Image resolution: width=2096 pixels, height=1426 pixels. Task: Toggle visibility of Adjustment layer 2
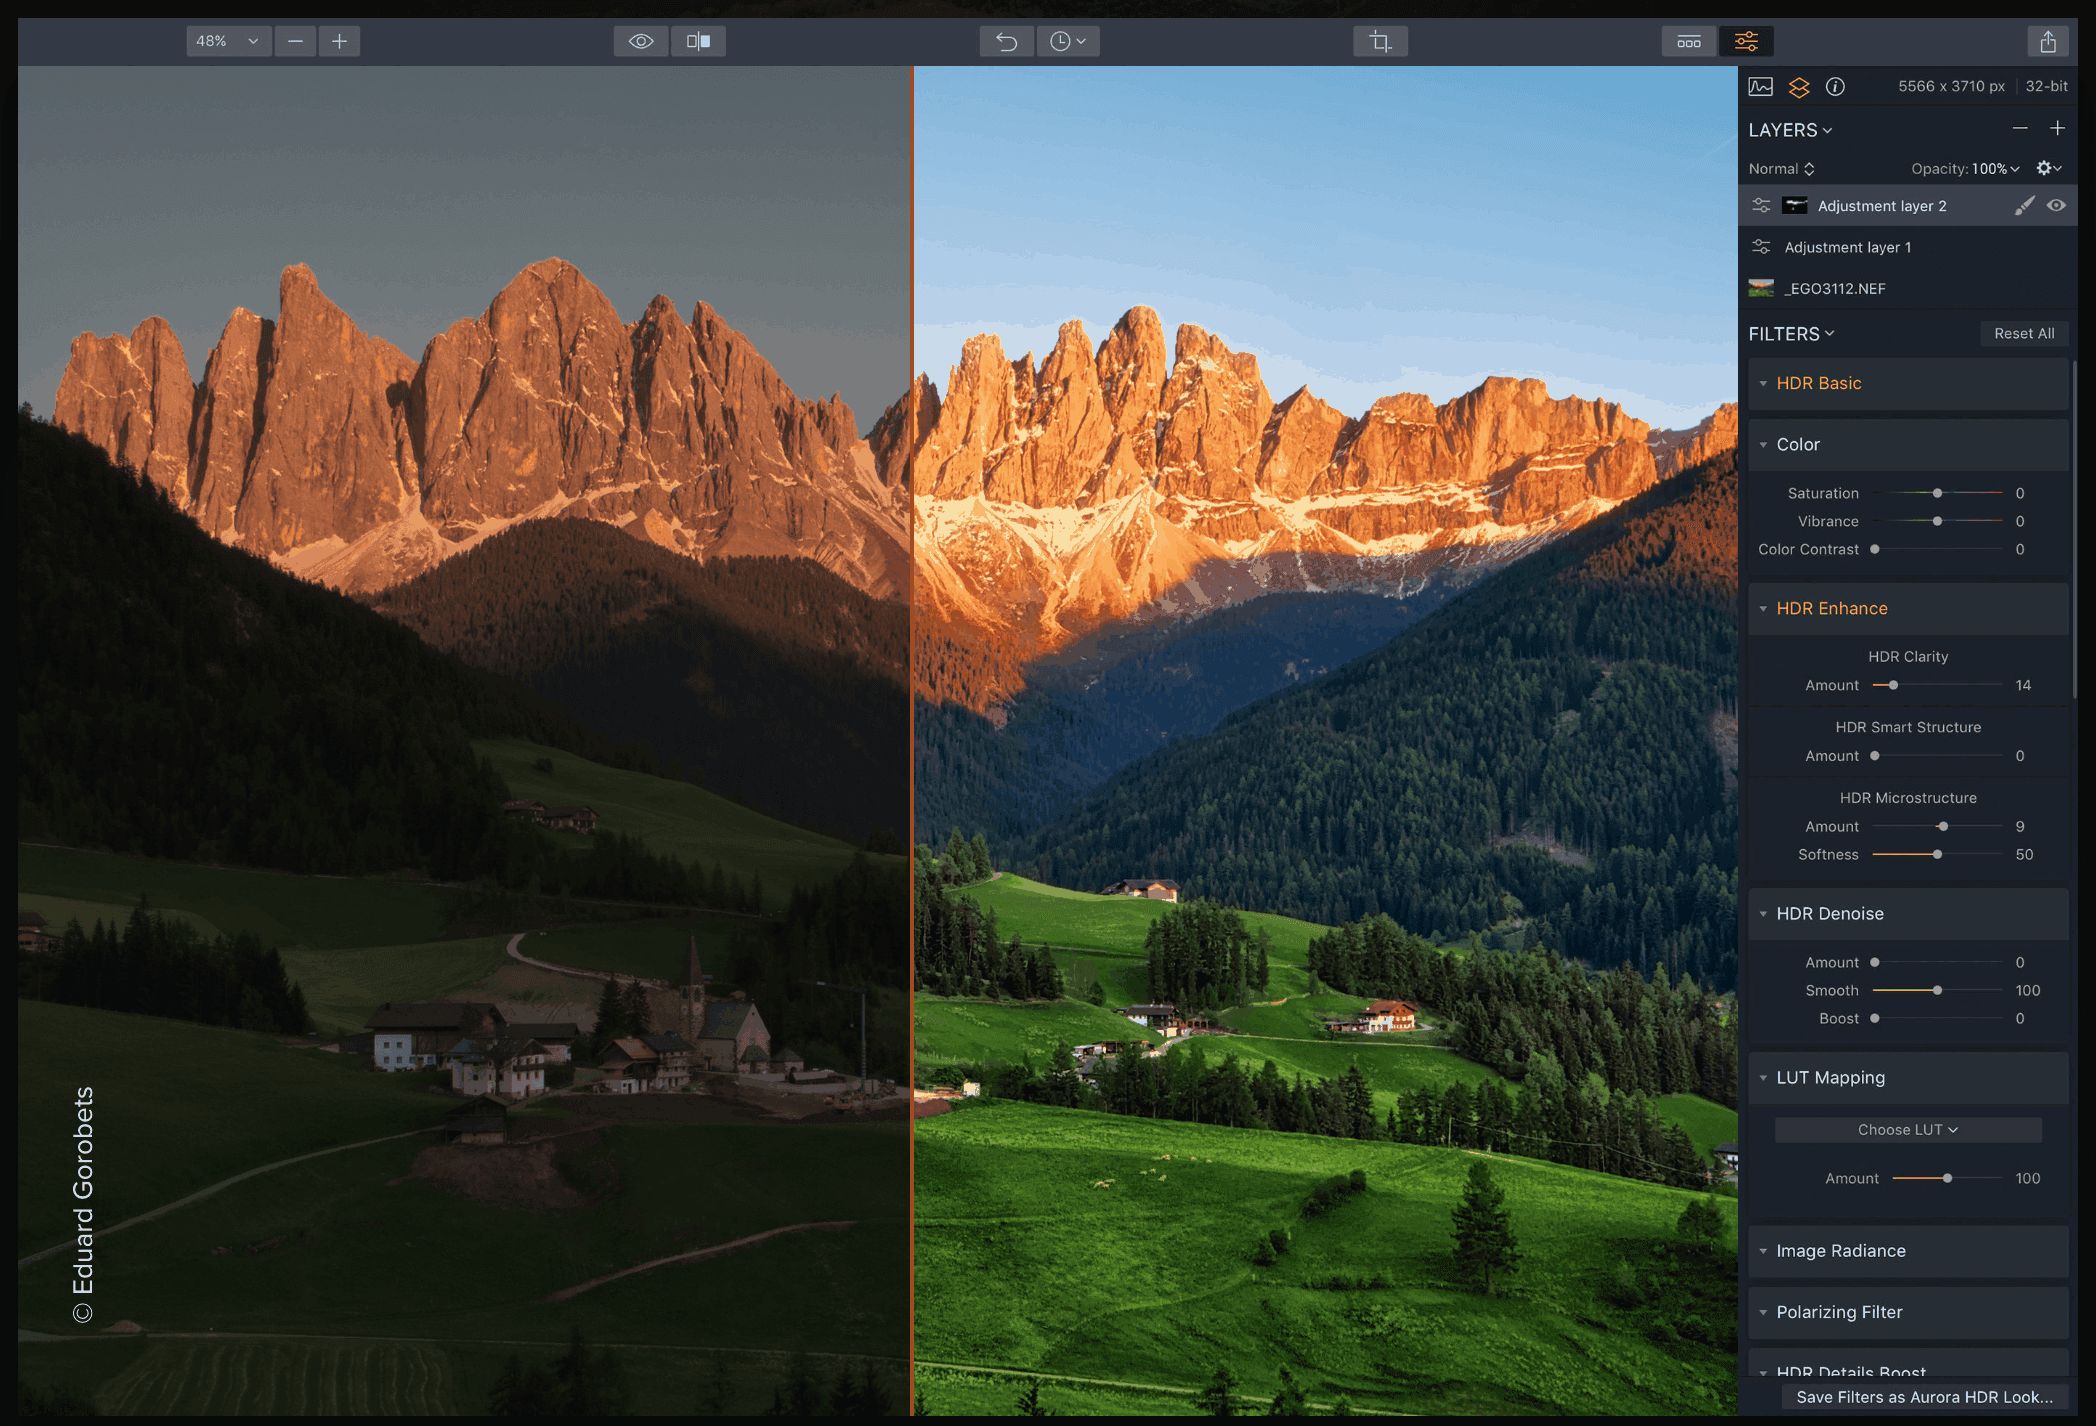(2056, 206)
